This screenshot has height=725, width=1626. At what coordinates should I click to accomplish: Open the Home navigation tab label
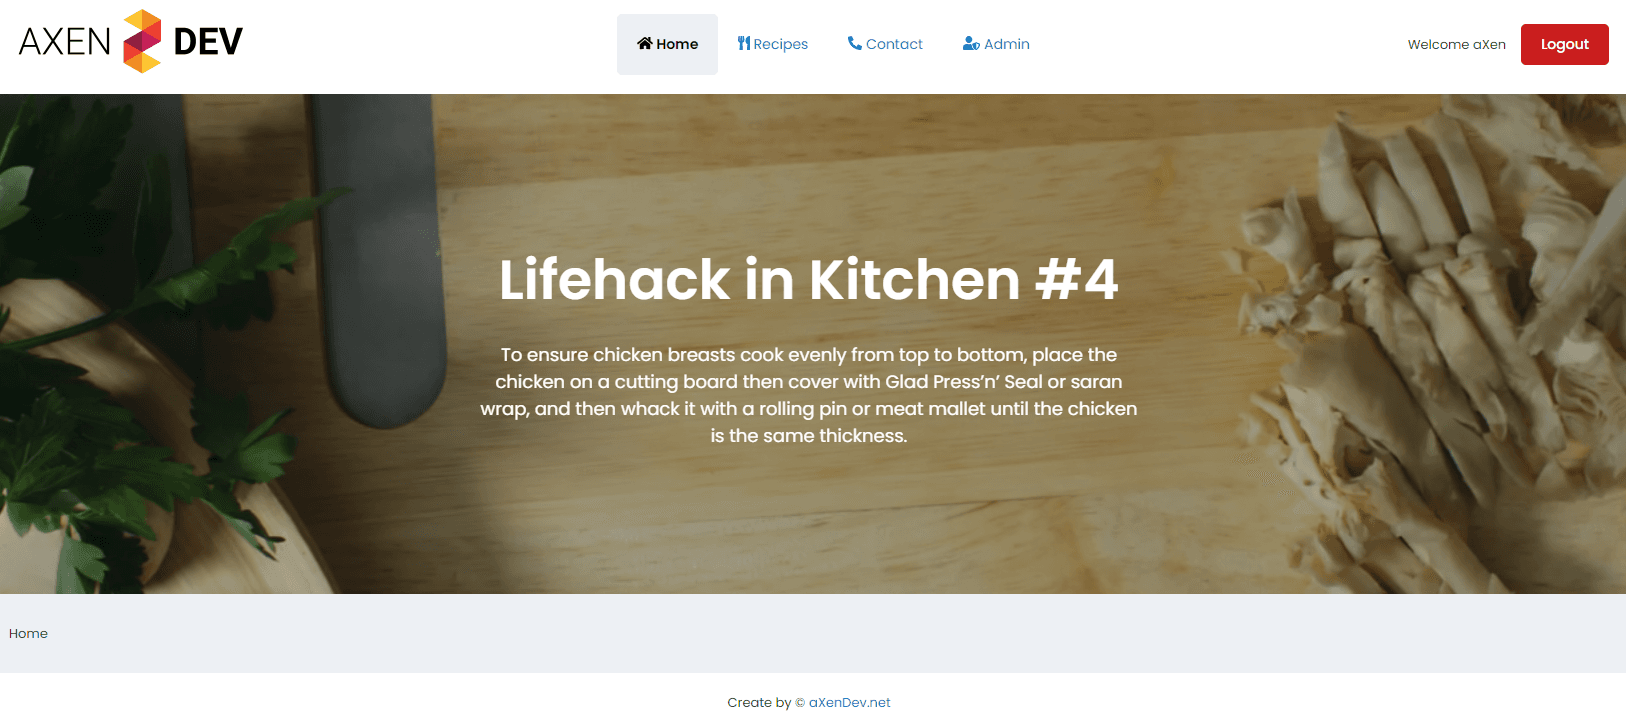coord(677,44)
